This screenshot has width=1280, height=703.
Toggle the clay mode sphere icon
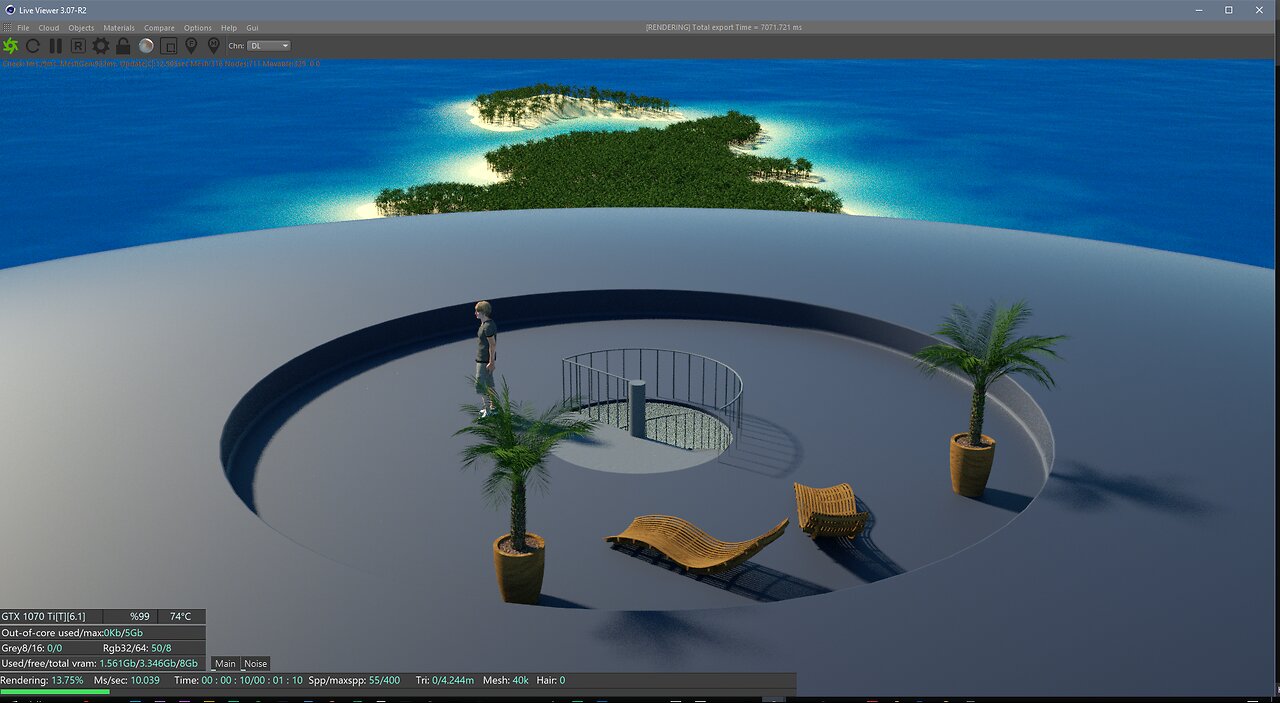coord(146,46)
